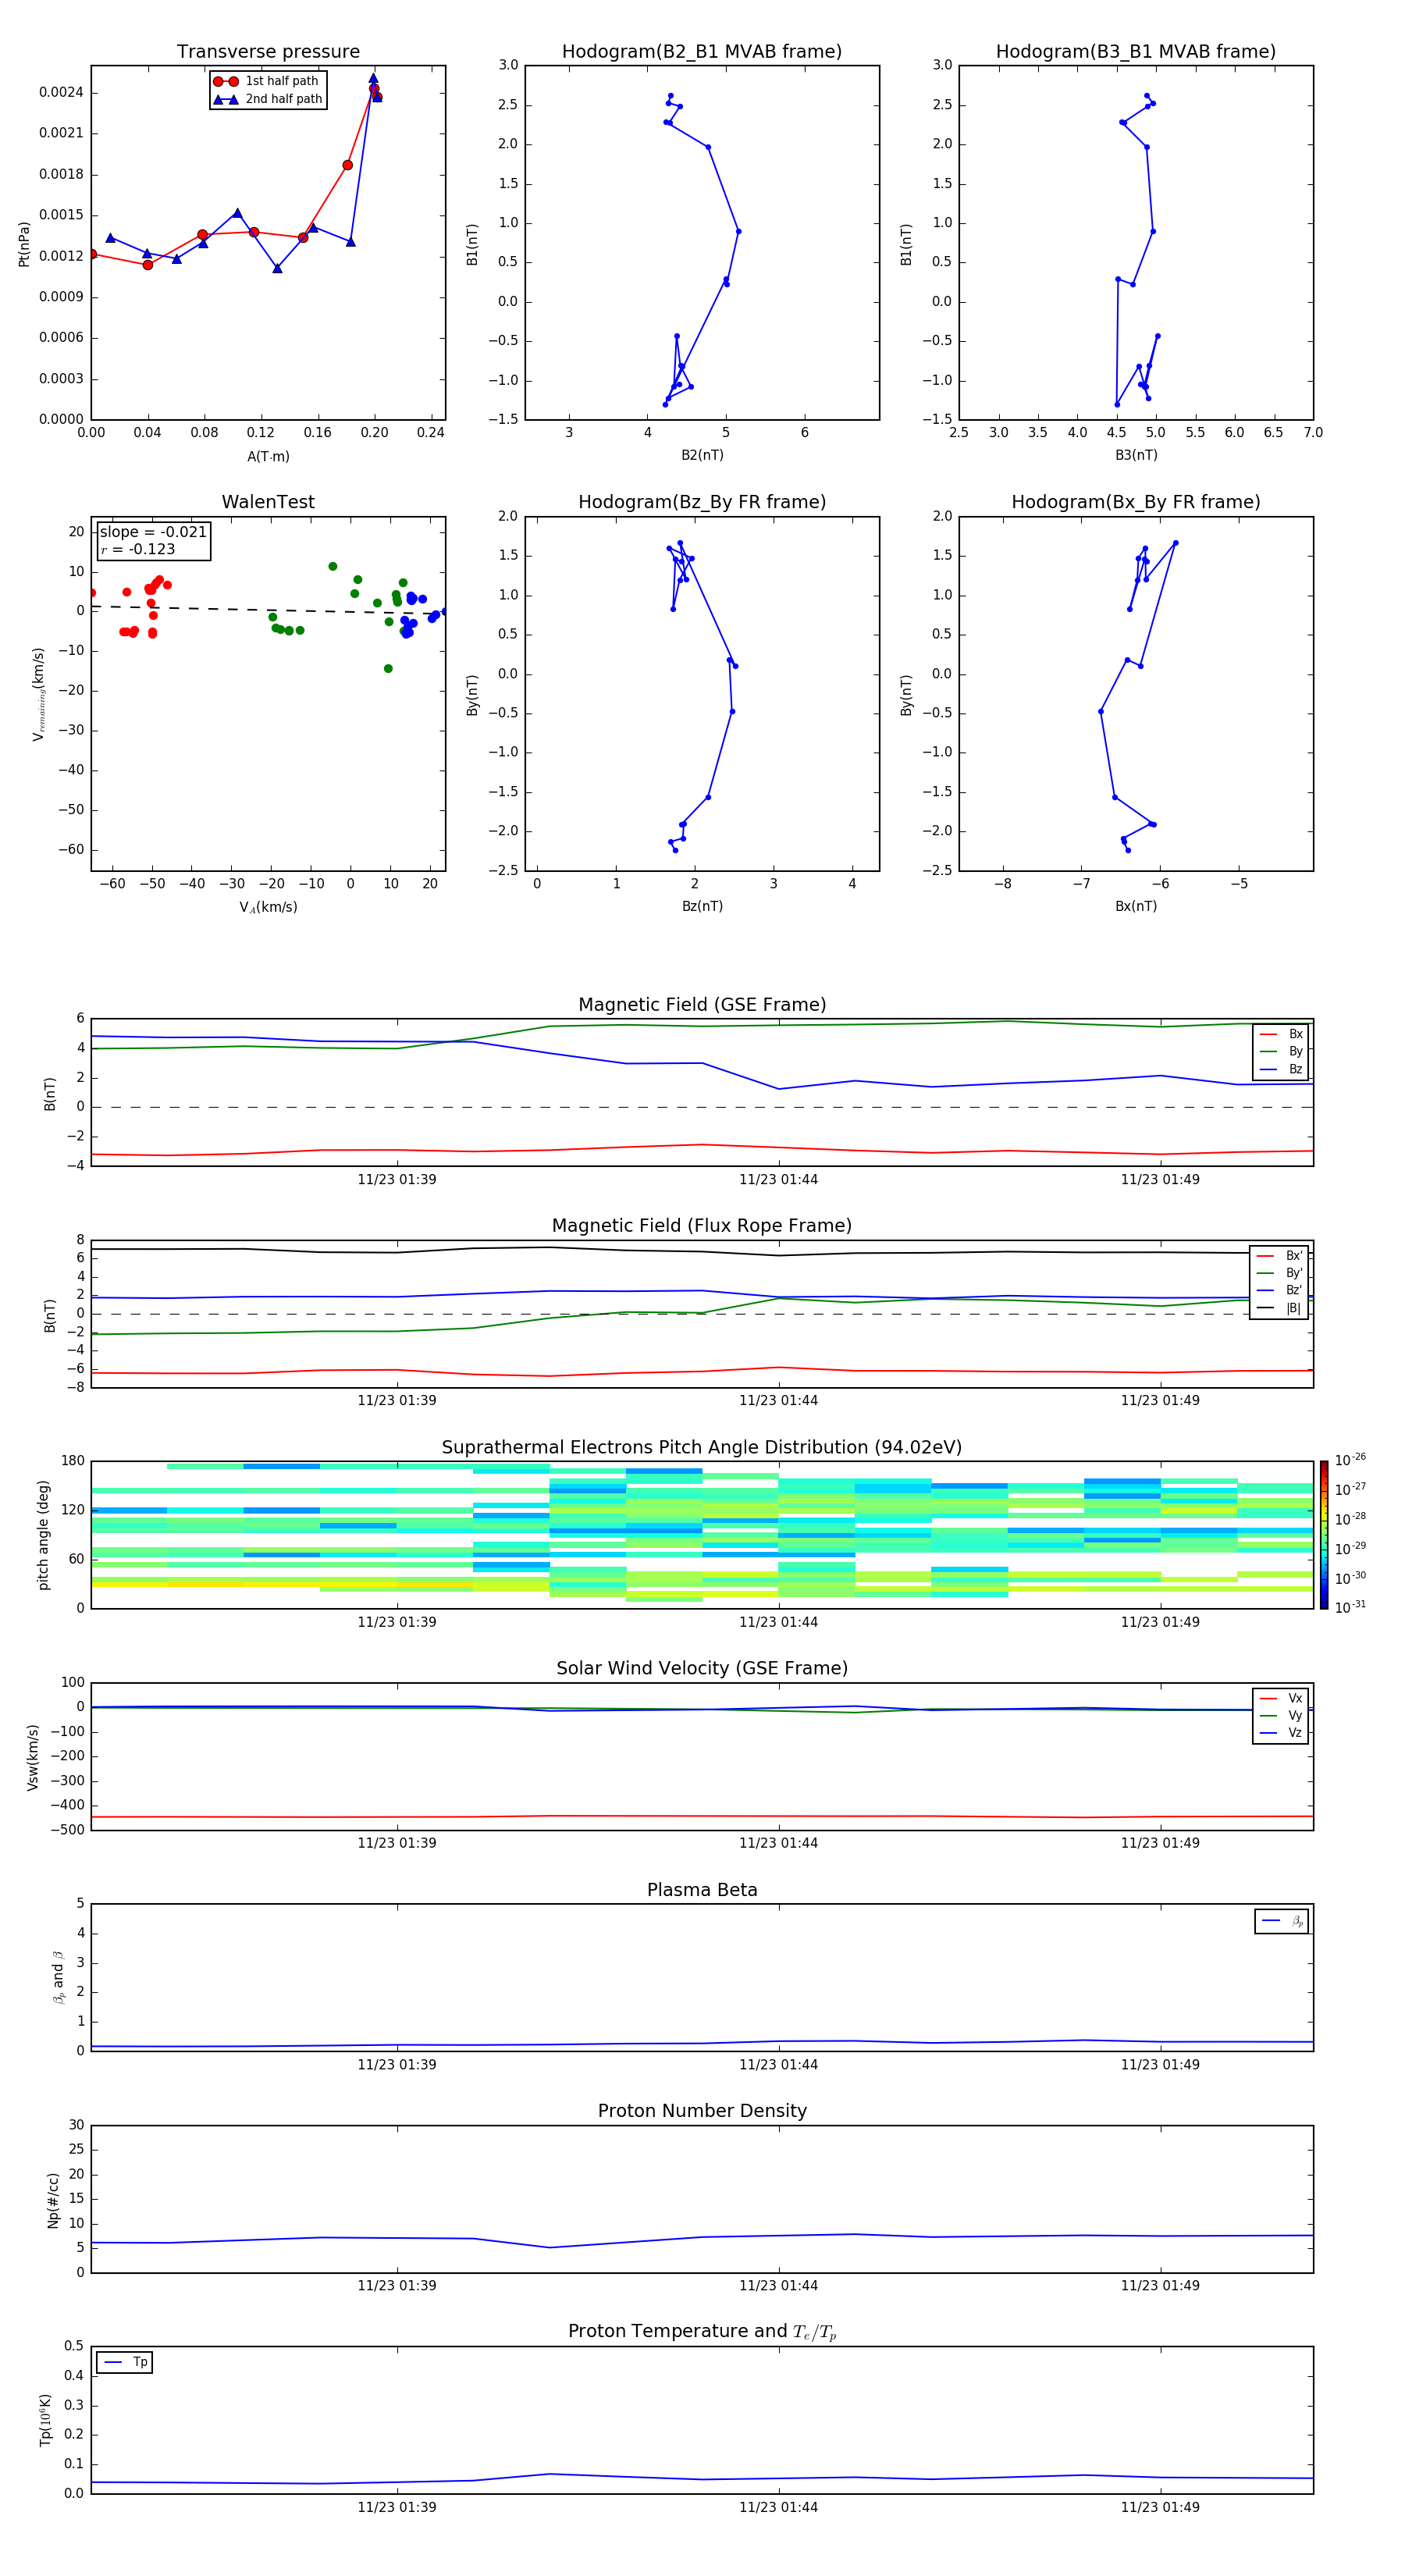Select "Bz'" in flux rope legend

[x=1279, y=1290]
